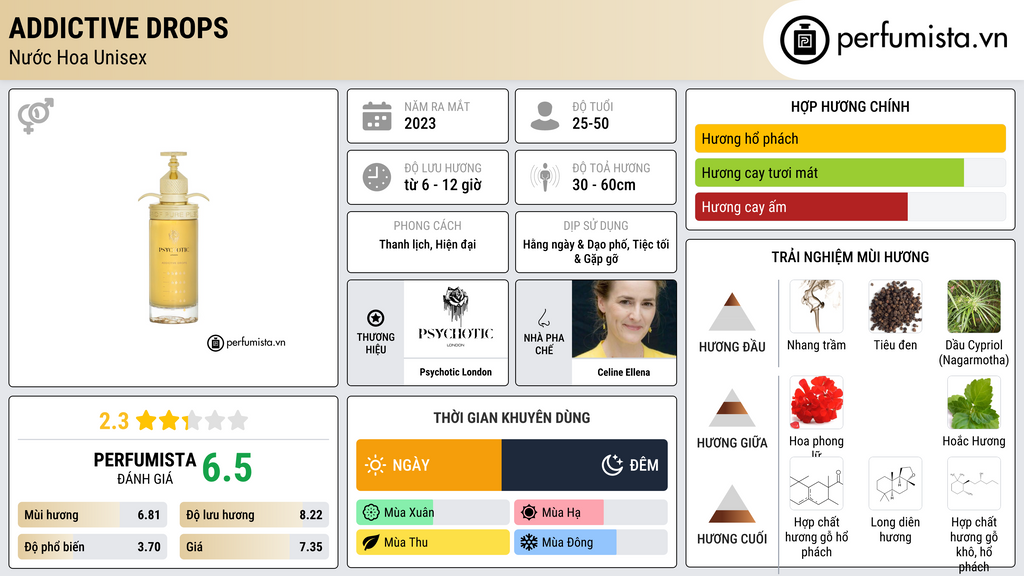The width and height of the screenshot is (1024, 576).
Task: Click the Độ lưu hương 8.22 score bar
Action: tap(254, 515)
